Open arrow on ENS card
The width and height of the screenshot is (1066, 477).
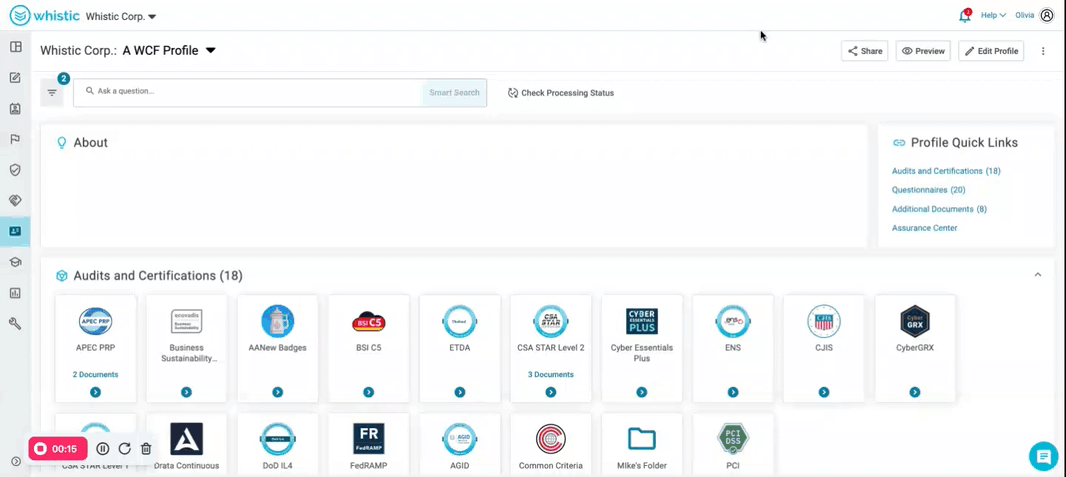click(x=733, y=392)
